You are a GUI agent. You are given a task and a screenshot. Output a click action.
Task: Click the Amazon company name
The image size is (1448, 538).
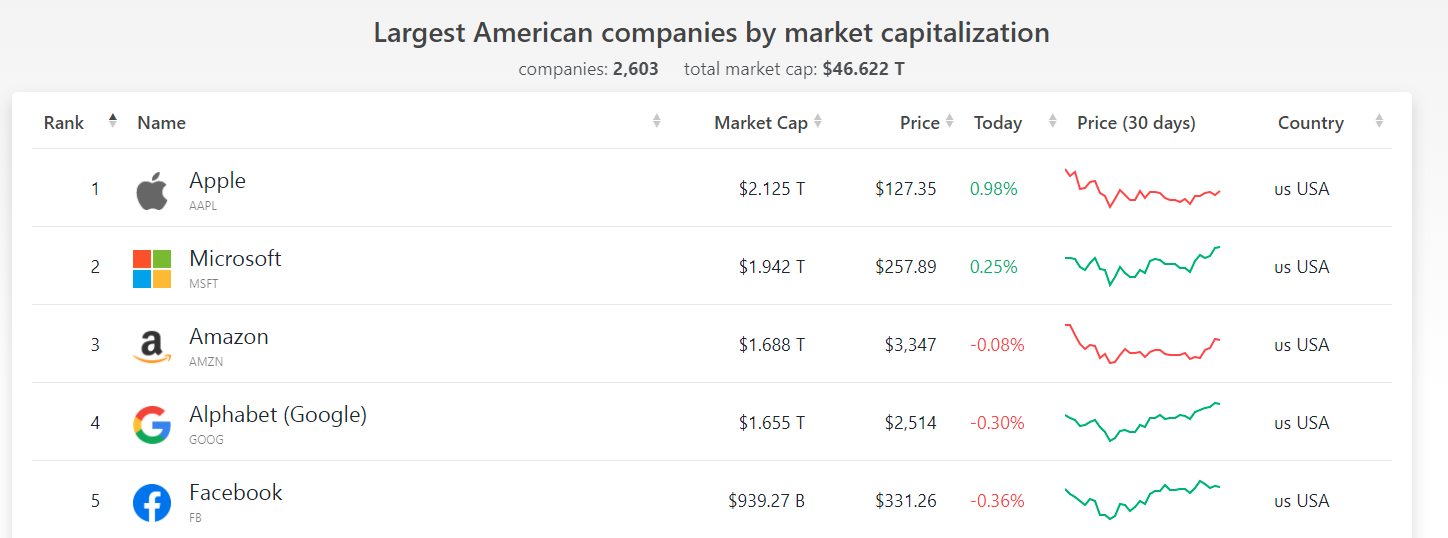point(229,337)
